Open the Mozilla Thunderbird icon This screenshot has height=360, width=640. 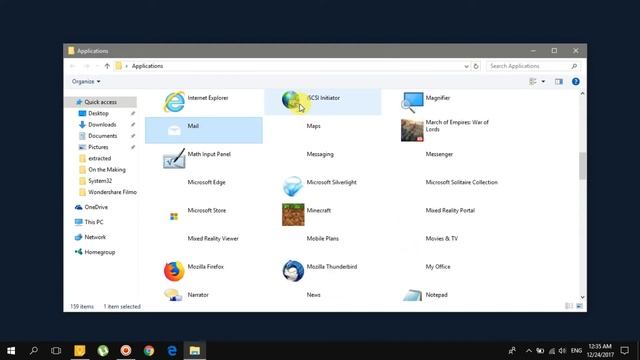coord(293,271)
